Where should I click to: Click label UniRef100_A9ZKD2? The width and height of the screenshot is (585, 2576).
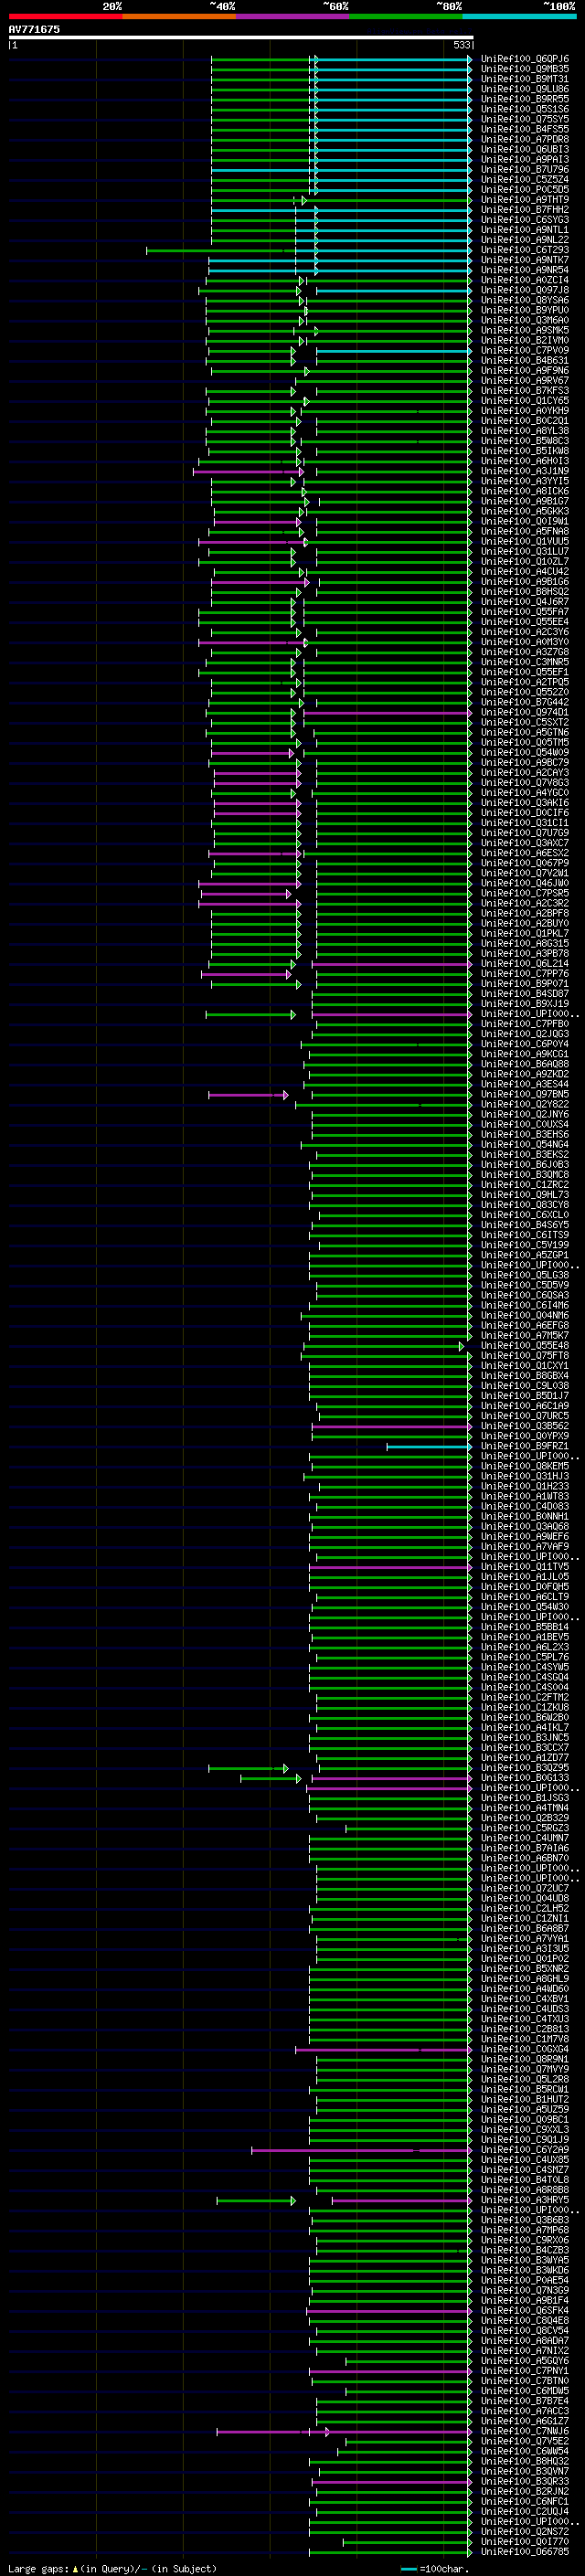pos(525,1074)
